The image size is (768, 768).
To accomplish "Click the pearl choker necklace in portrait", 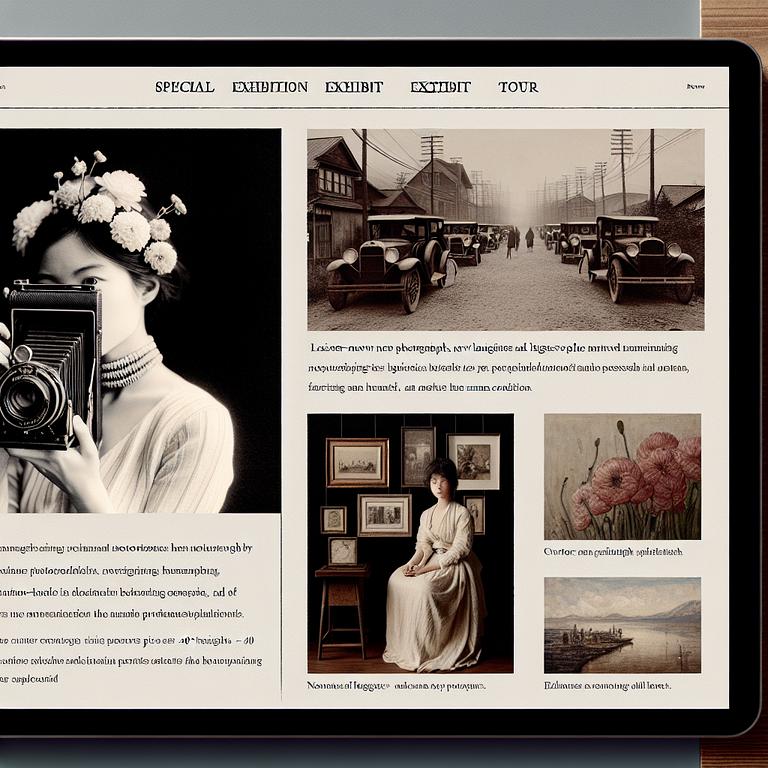I will click(130, 365).
